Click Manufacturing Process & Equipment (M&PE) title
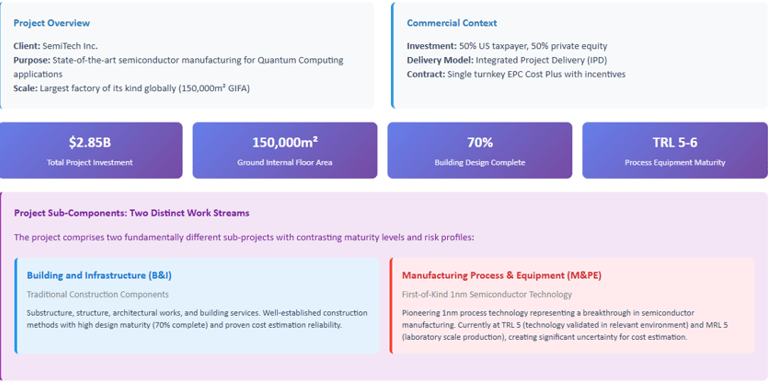This screenshot has width=768, height=384. point(502,275)
